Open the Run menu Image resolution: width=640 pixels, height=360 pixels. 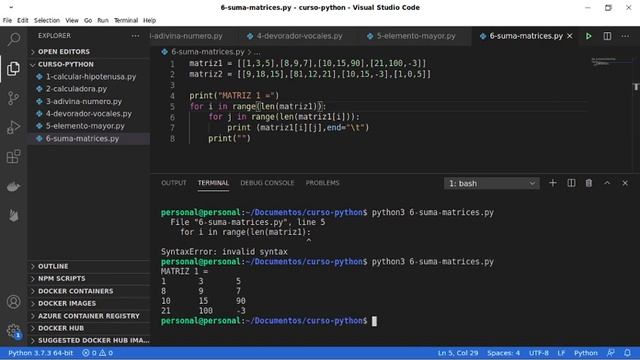103,20
